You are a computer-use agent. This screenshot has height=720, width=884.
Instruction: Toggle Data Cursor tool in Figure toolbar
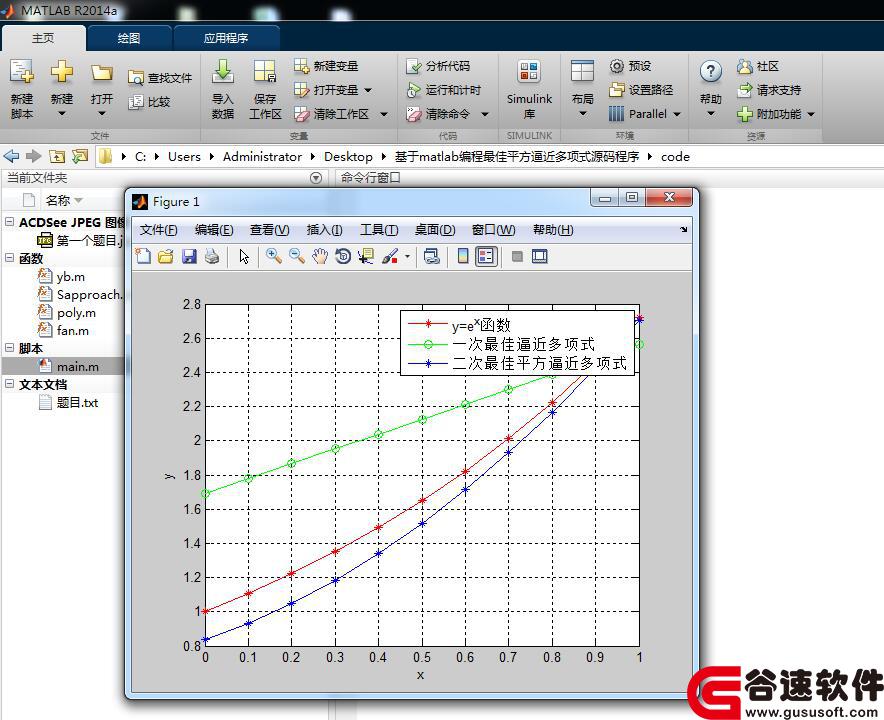click(x=366, y=257)
